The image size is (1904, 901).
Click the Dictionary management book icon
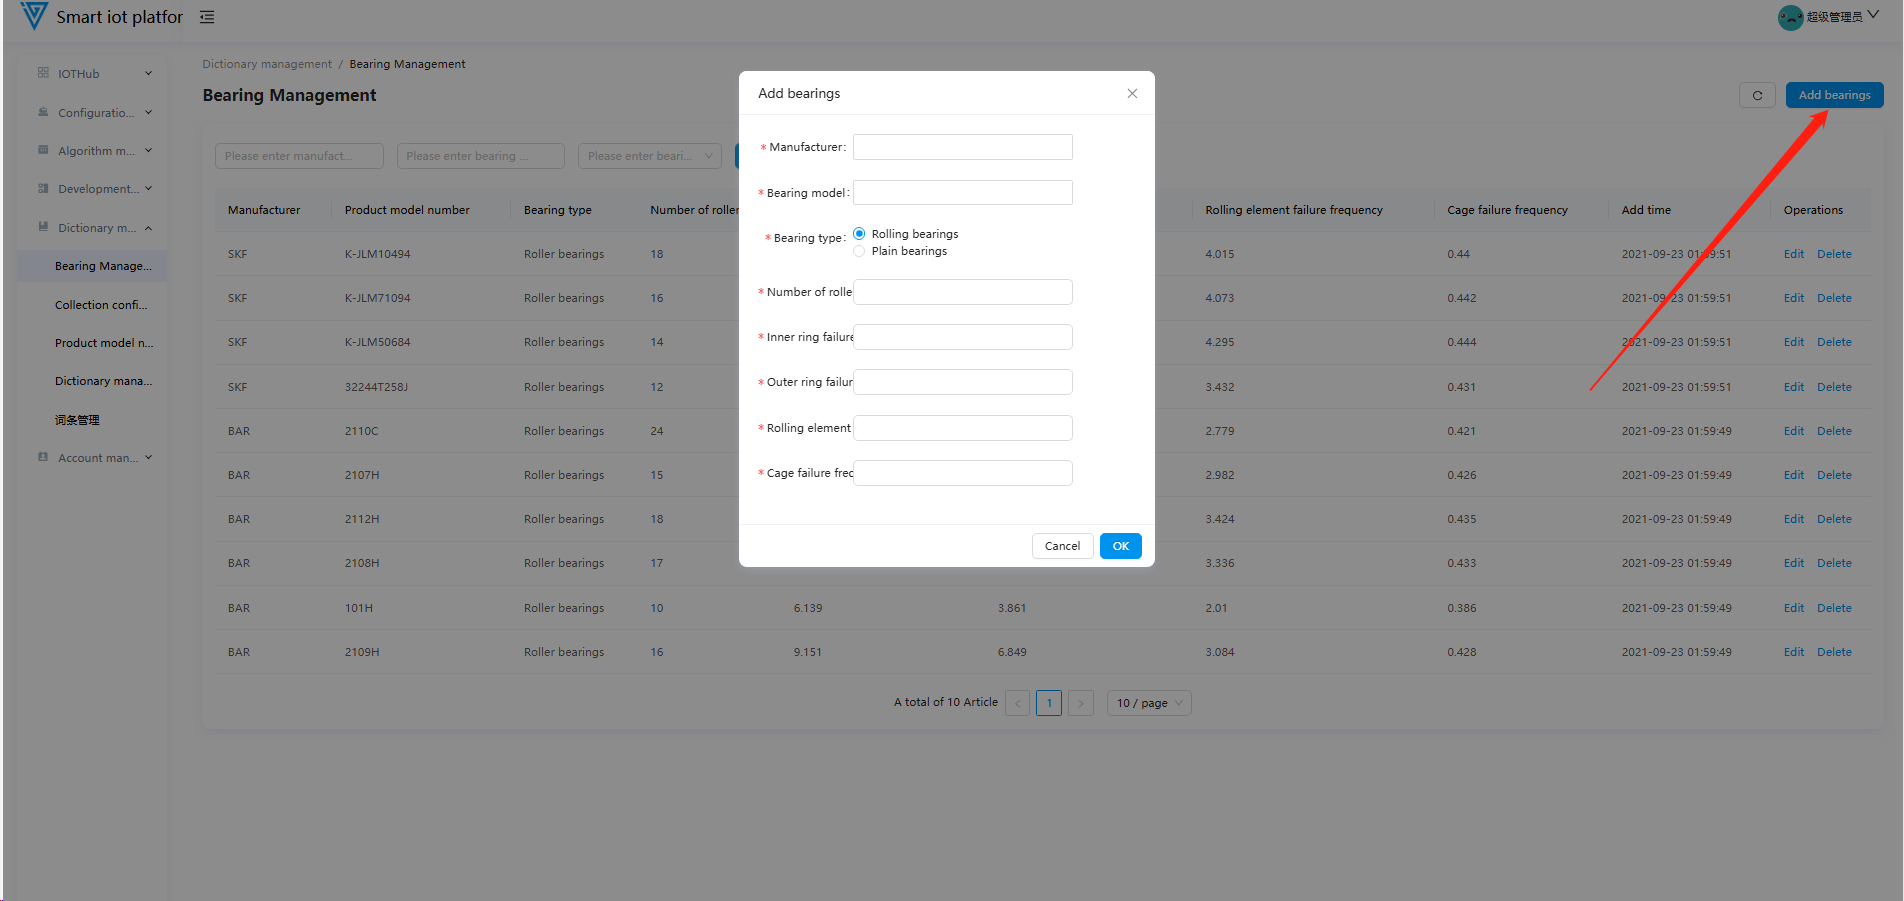(43, 227)
